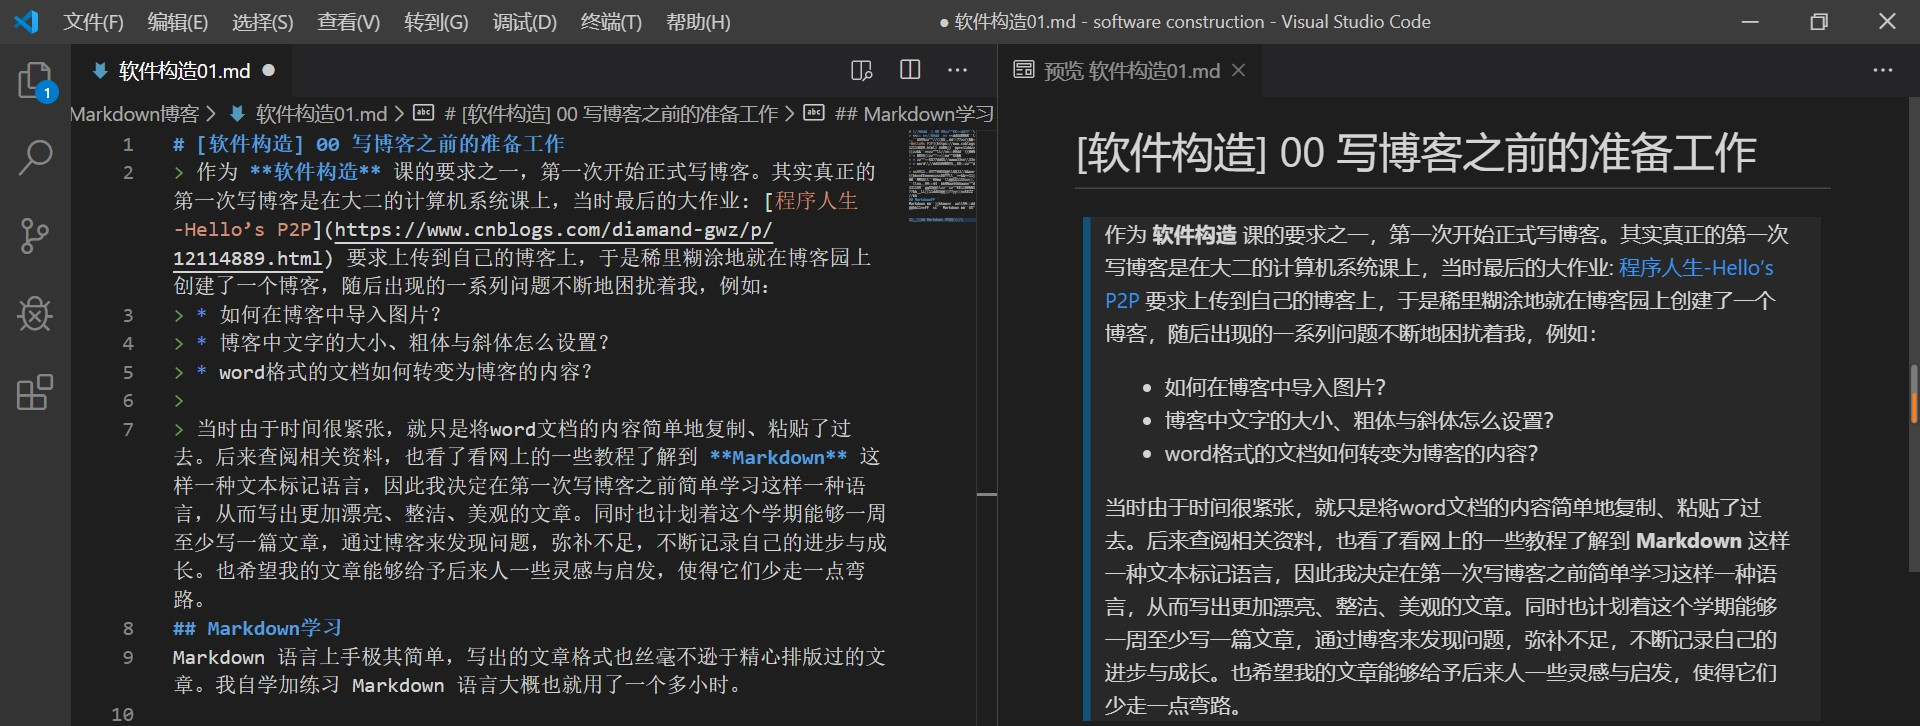Viewport: 1920px width, 726px height.
Task: Click the # [软件构造] 00 heading in editor
Action: point(369,144)
